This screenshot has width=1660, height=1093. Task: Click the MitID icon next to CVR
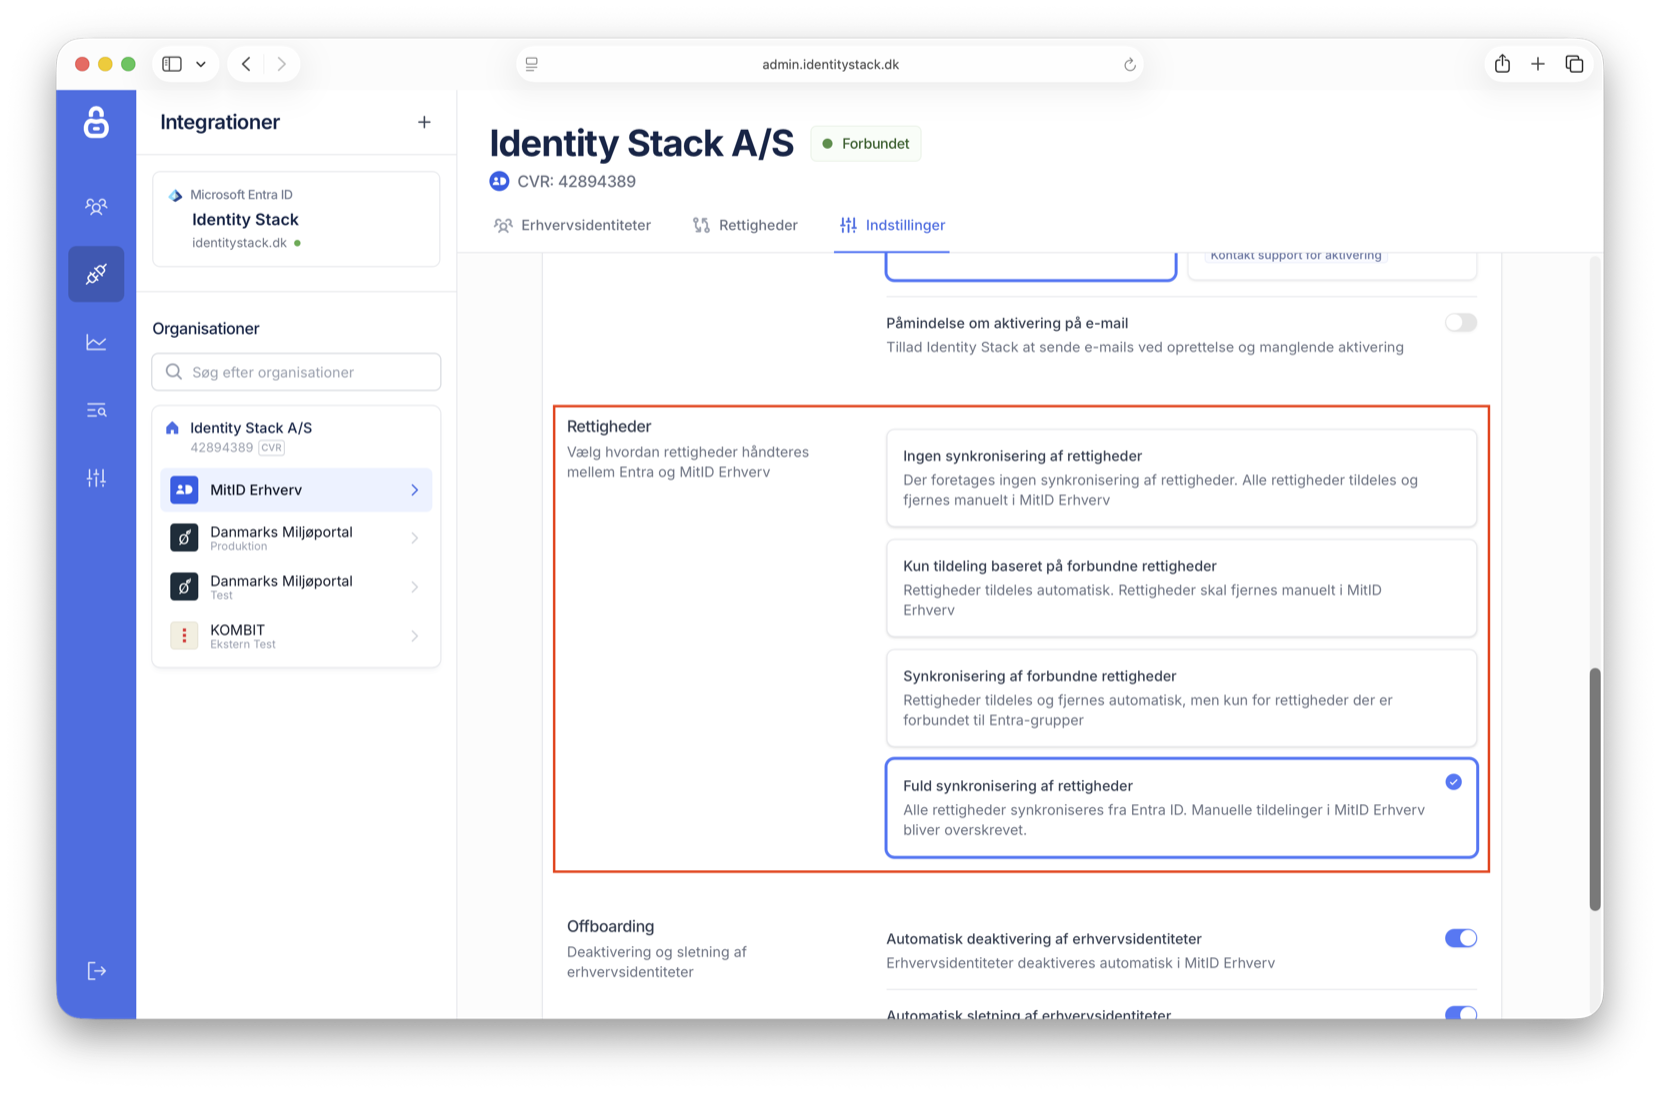[x=499, y=181]
